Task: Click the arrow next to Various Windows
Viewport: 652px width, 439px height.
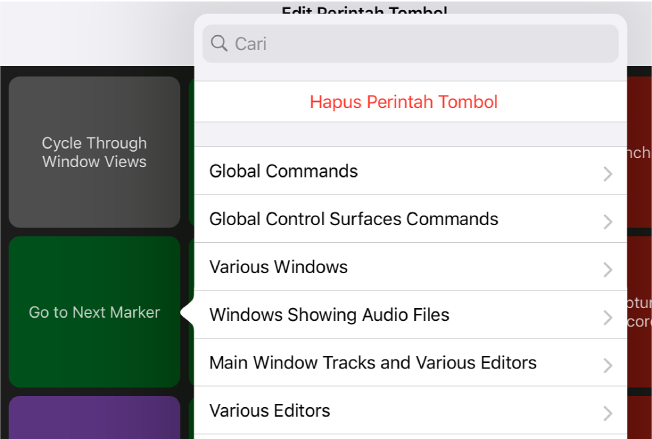Action: [607, 270]
